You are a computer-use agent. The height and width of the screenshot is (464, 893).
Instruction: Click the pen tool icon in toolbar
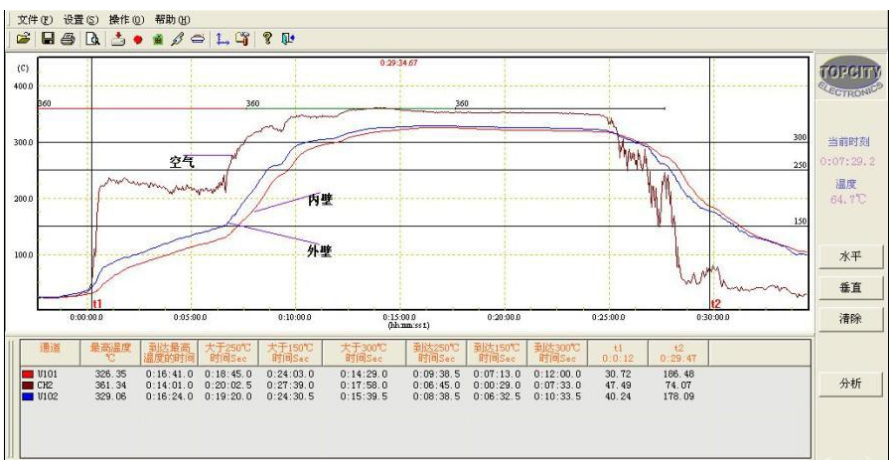177,38
